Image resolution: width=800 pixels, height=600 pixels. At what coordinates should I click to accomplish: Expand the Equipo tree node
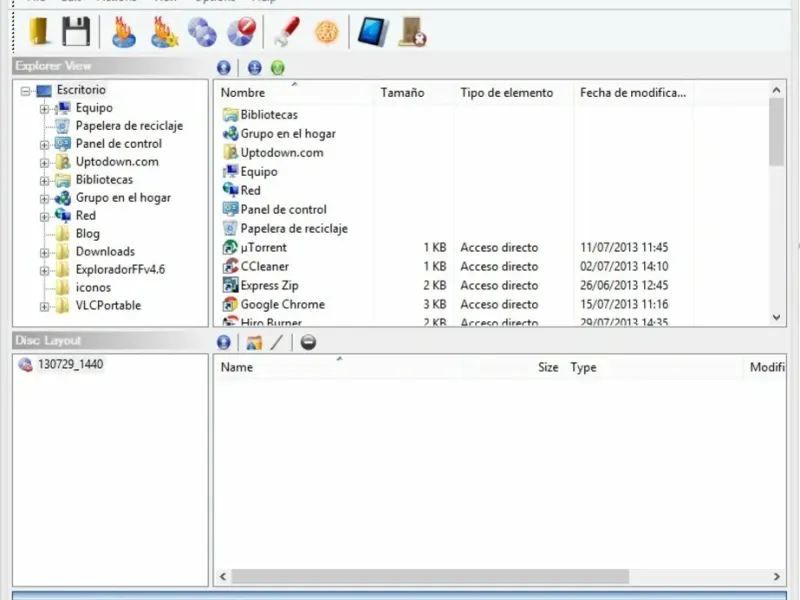pos(44,109)
